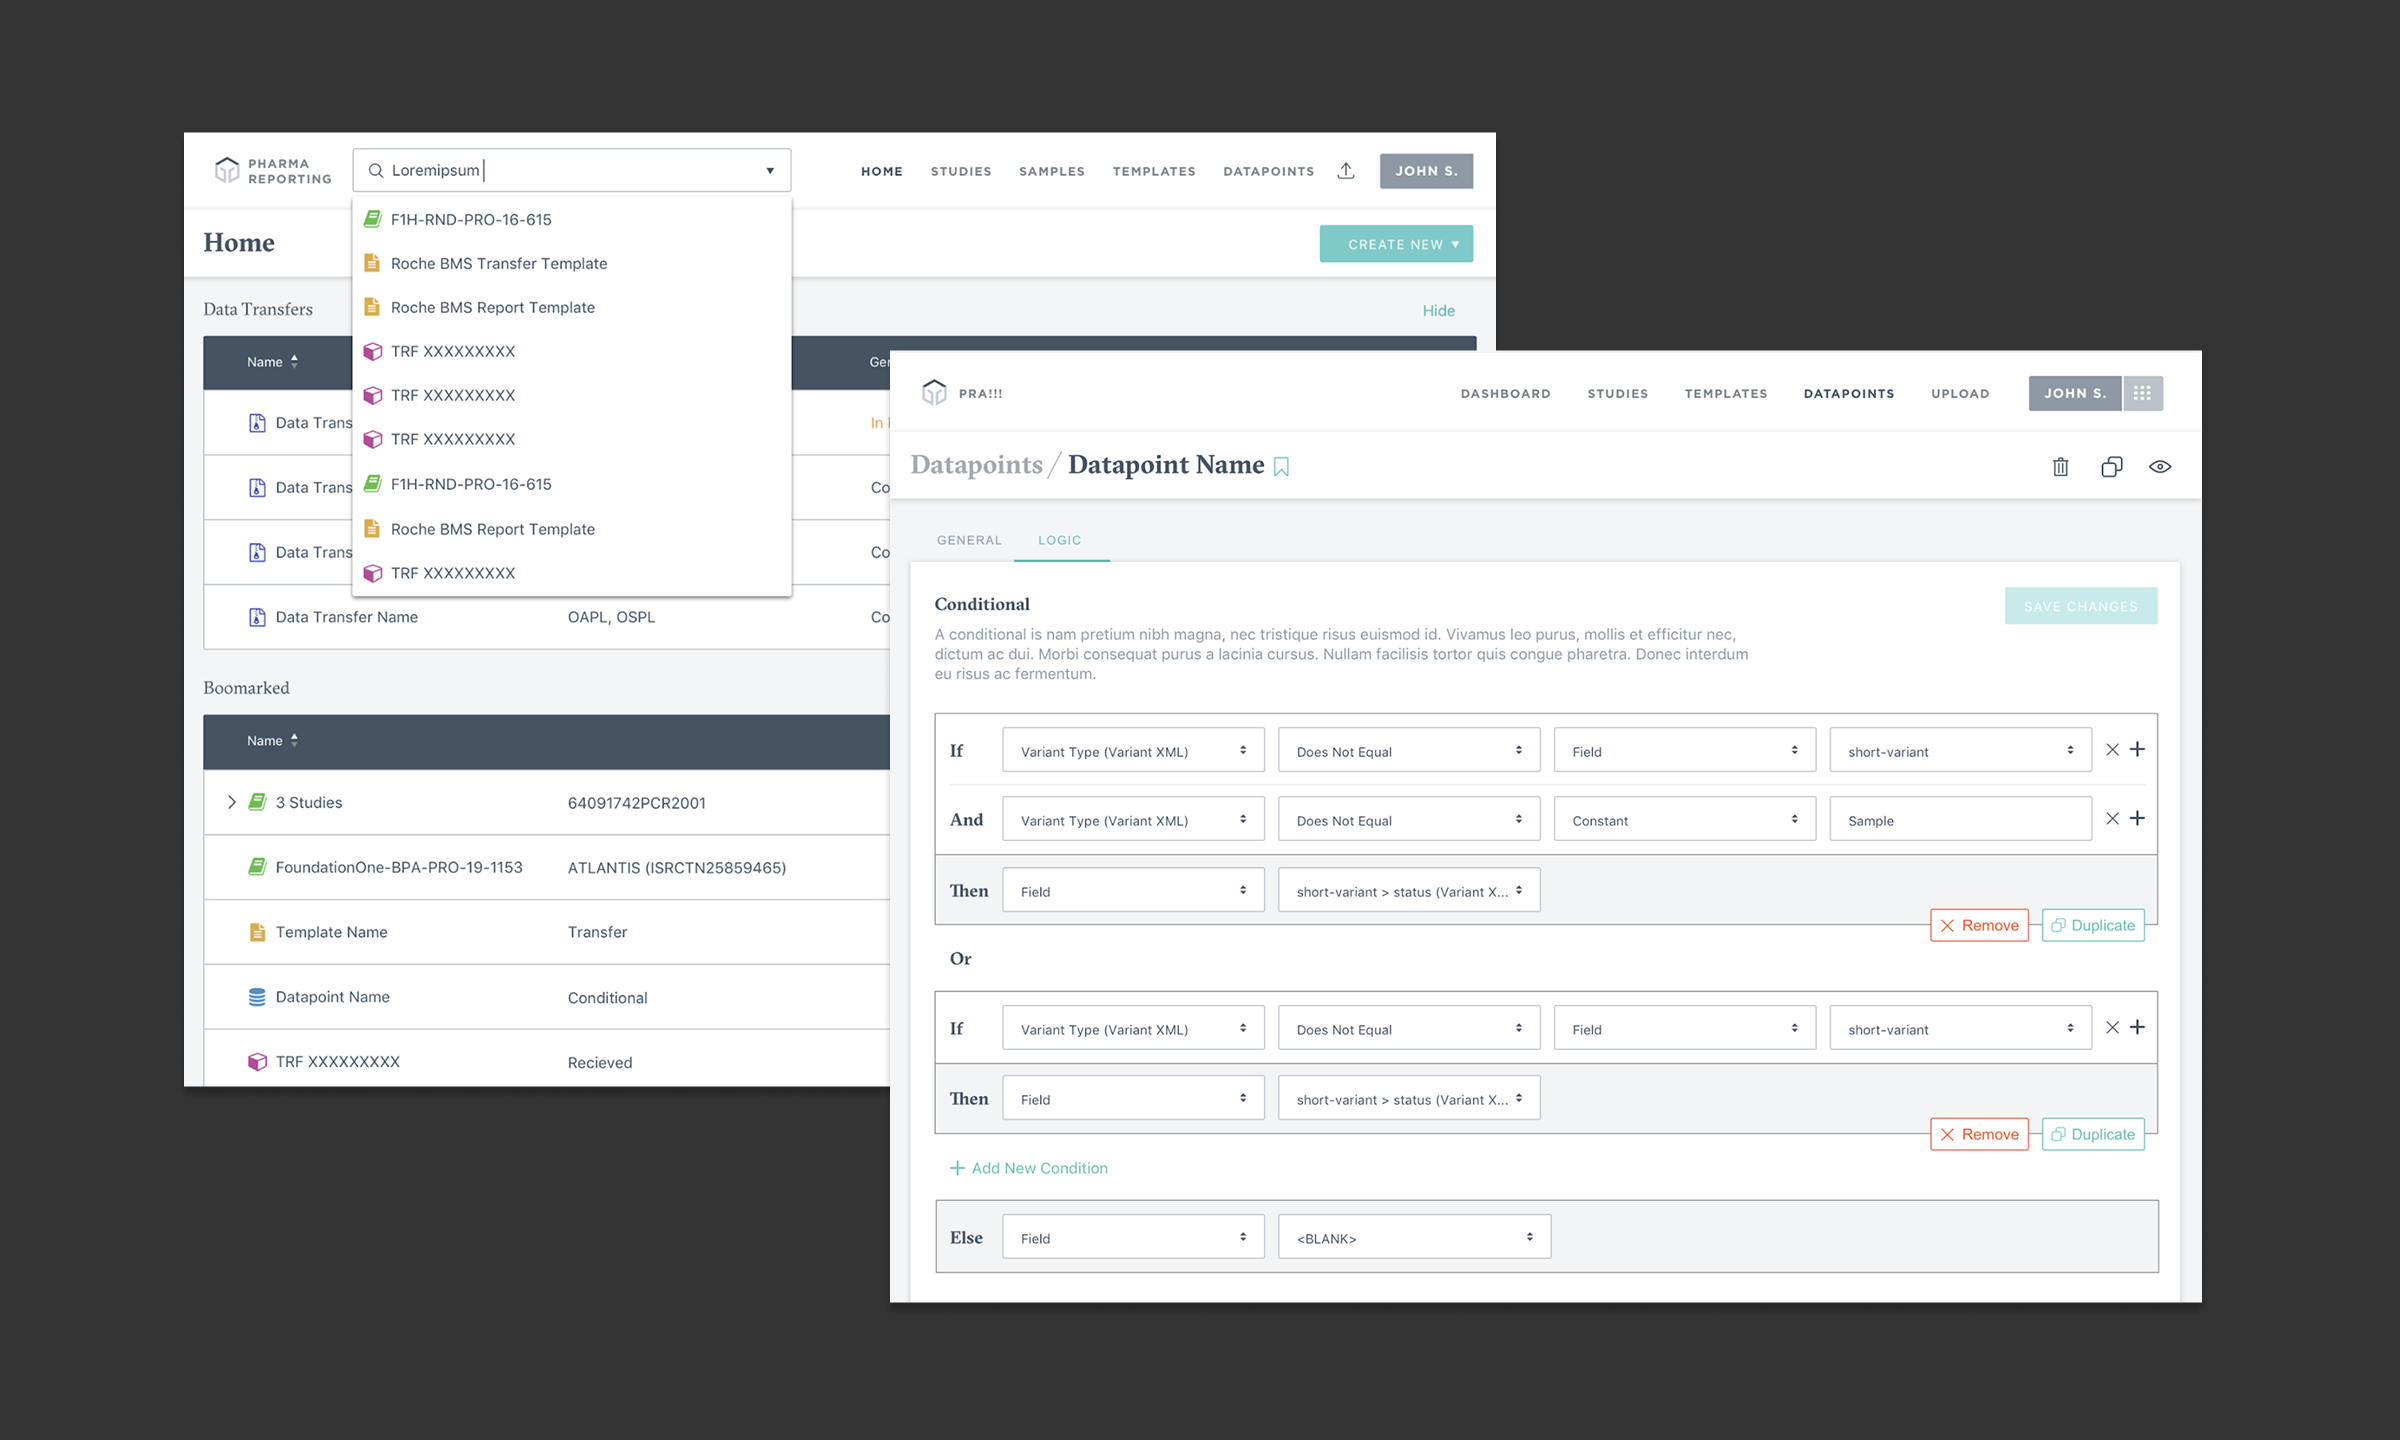Open first If row Does Not Equal dropdown
The height and width of the screenshot is (1440, 2400).
(x=1409, y=750)
